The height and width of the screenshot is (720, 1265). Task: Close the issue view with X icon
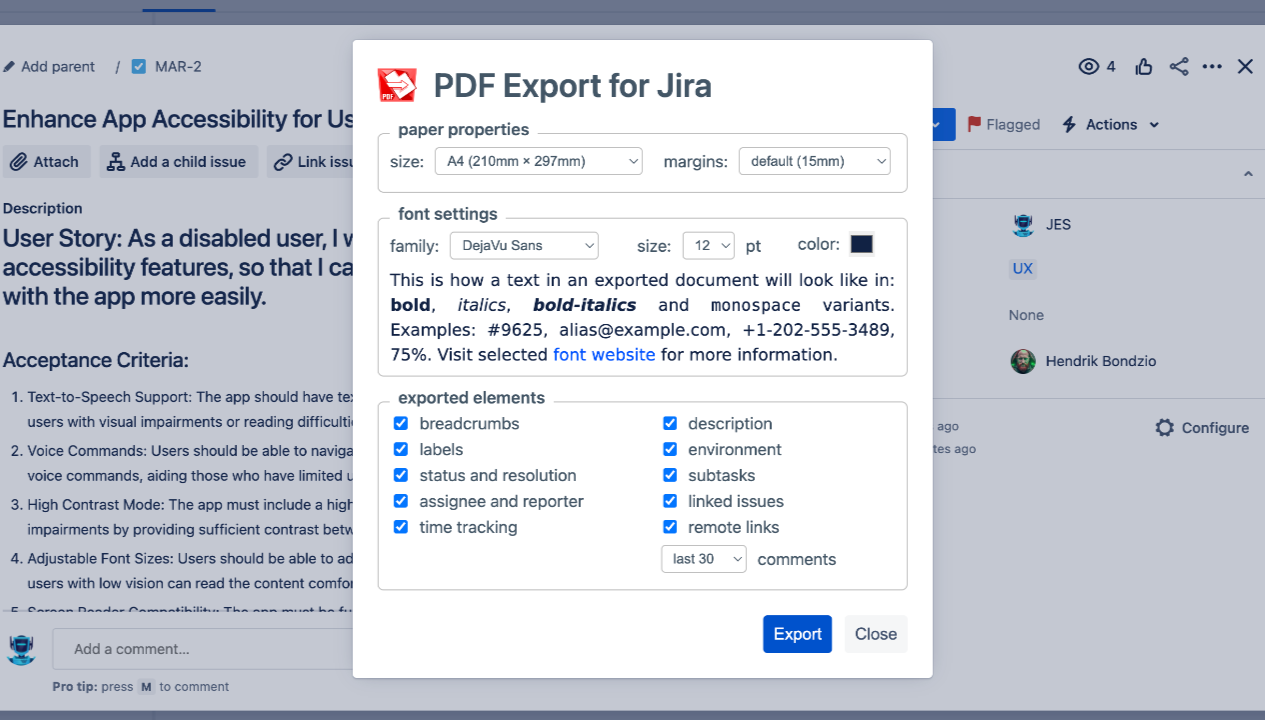click(1245, 67)
